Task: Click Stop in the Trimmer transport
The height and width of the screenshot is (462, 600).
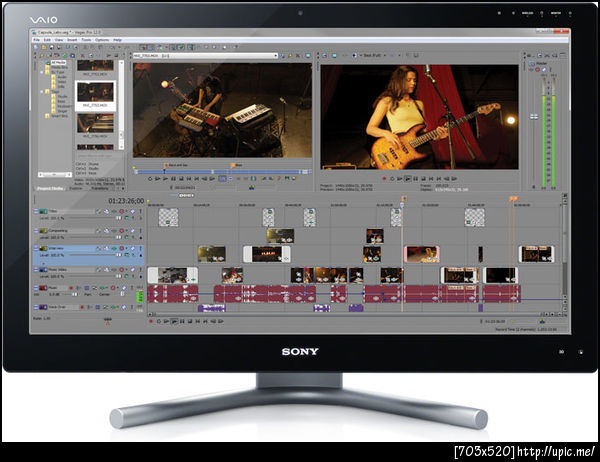Action: click(181, 179)
